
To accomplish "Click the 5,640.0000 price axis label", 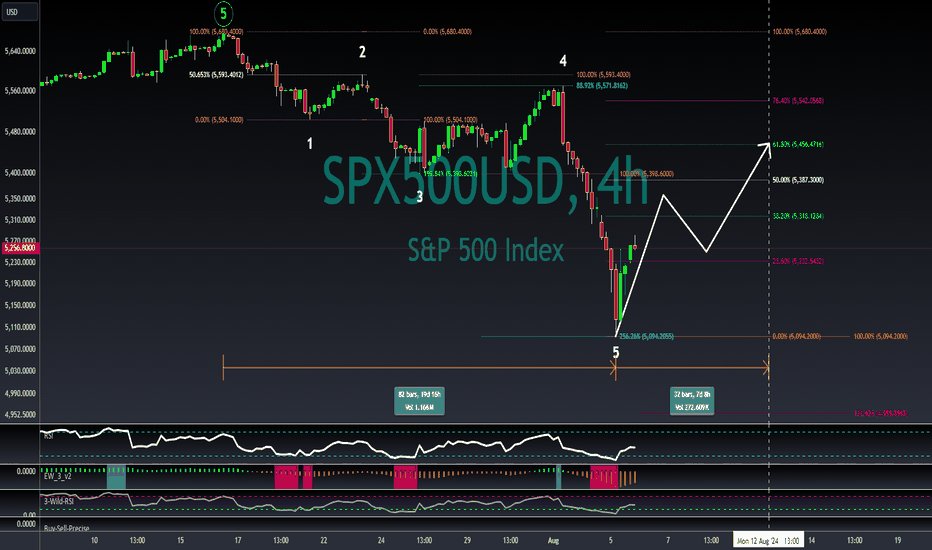I will [20, 51].
